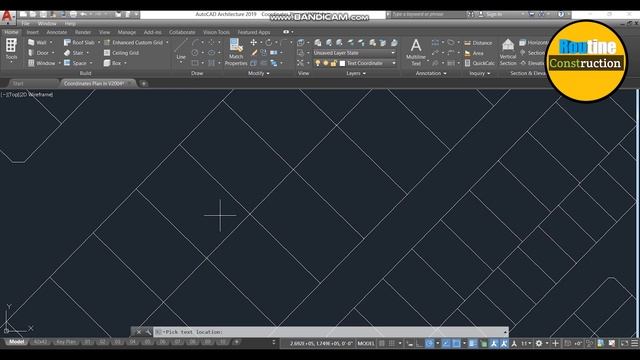Screen dimensions: 640x360
Task: Toggle polar tracking in status bar
Action: pyautogui.click(x=429, y=343)
